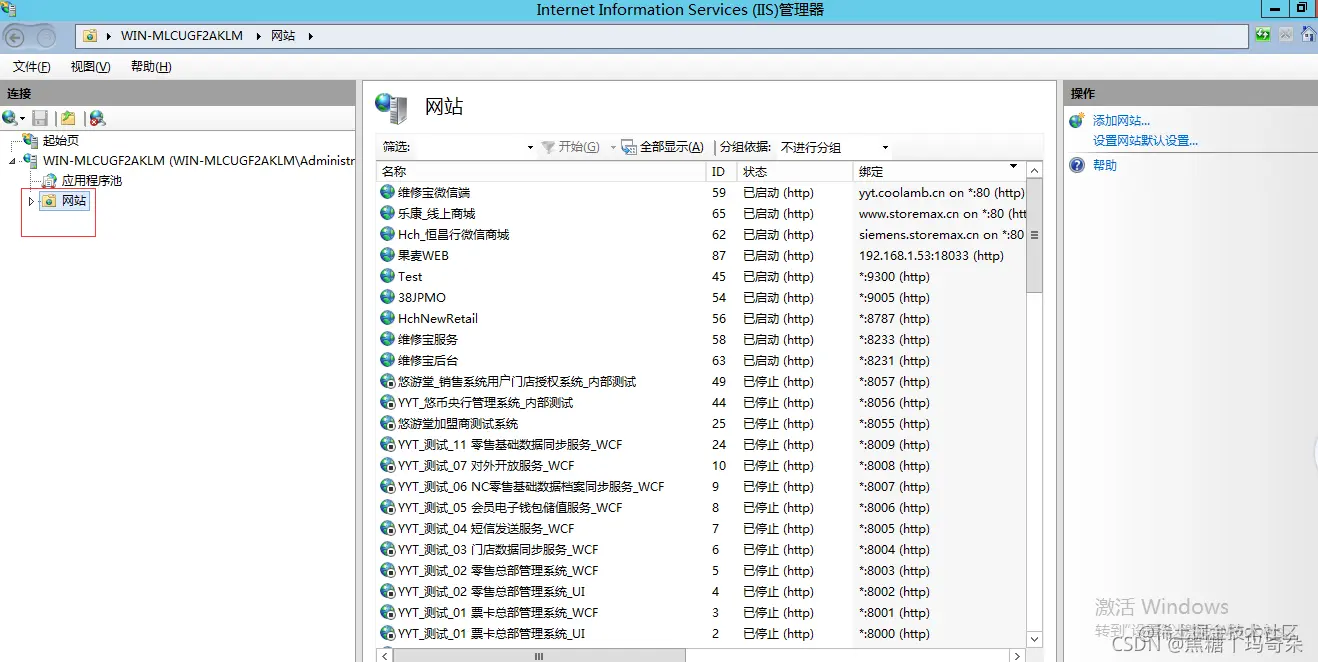Open the 不进行分组 grouping combo box
Image resolution: width=1318 pixels, height=662 pixels.
(x=885, y=147)
